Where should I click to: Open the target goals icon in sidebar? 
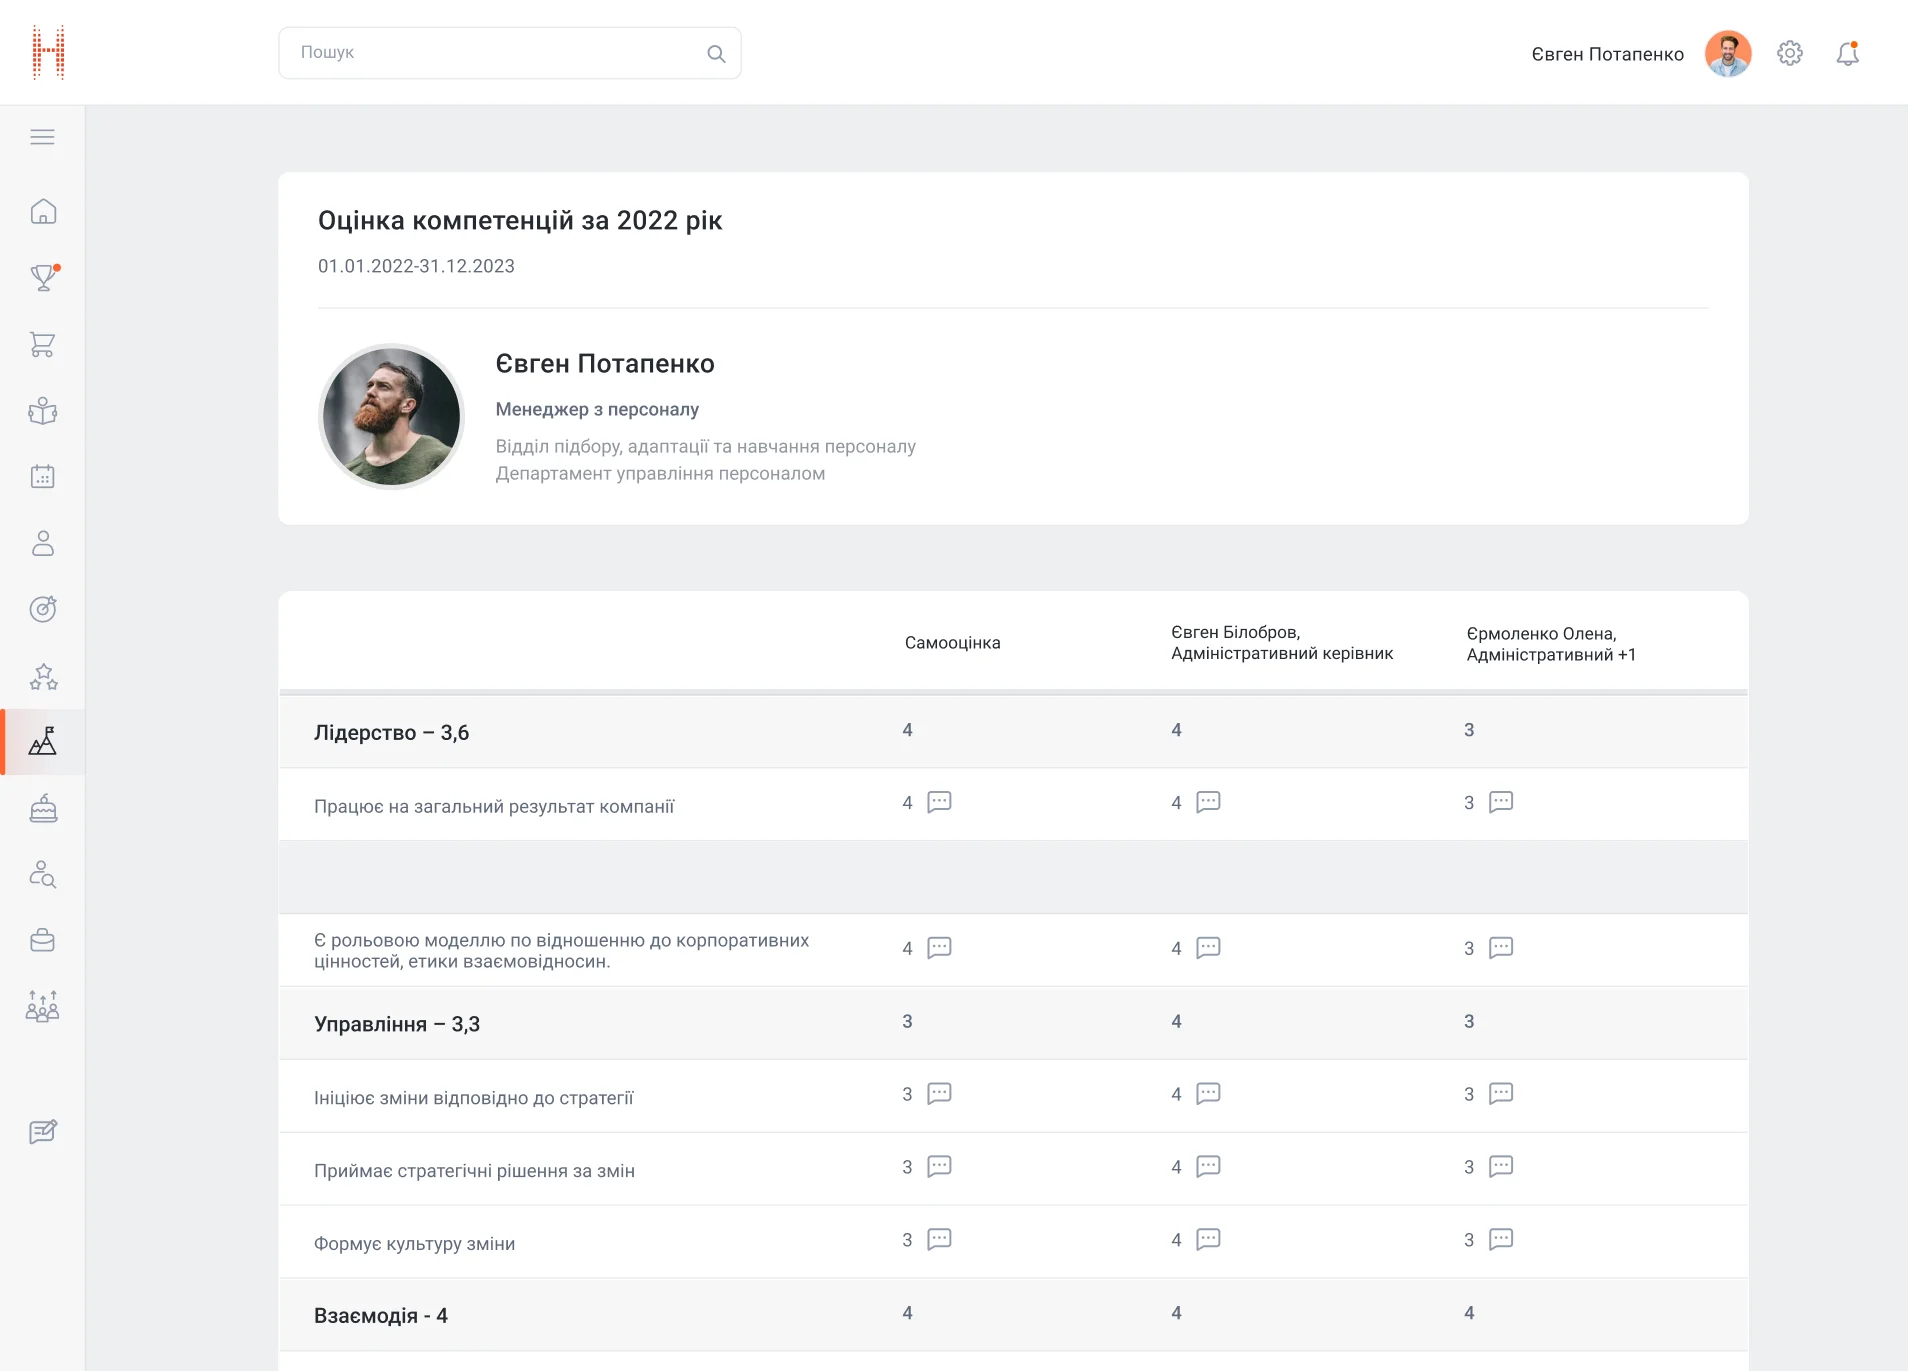click(x=43, y=609)
